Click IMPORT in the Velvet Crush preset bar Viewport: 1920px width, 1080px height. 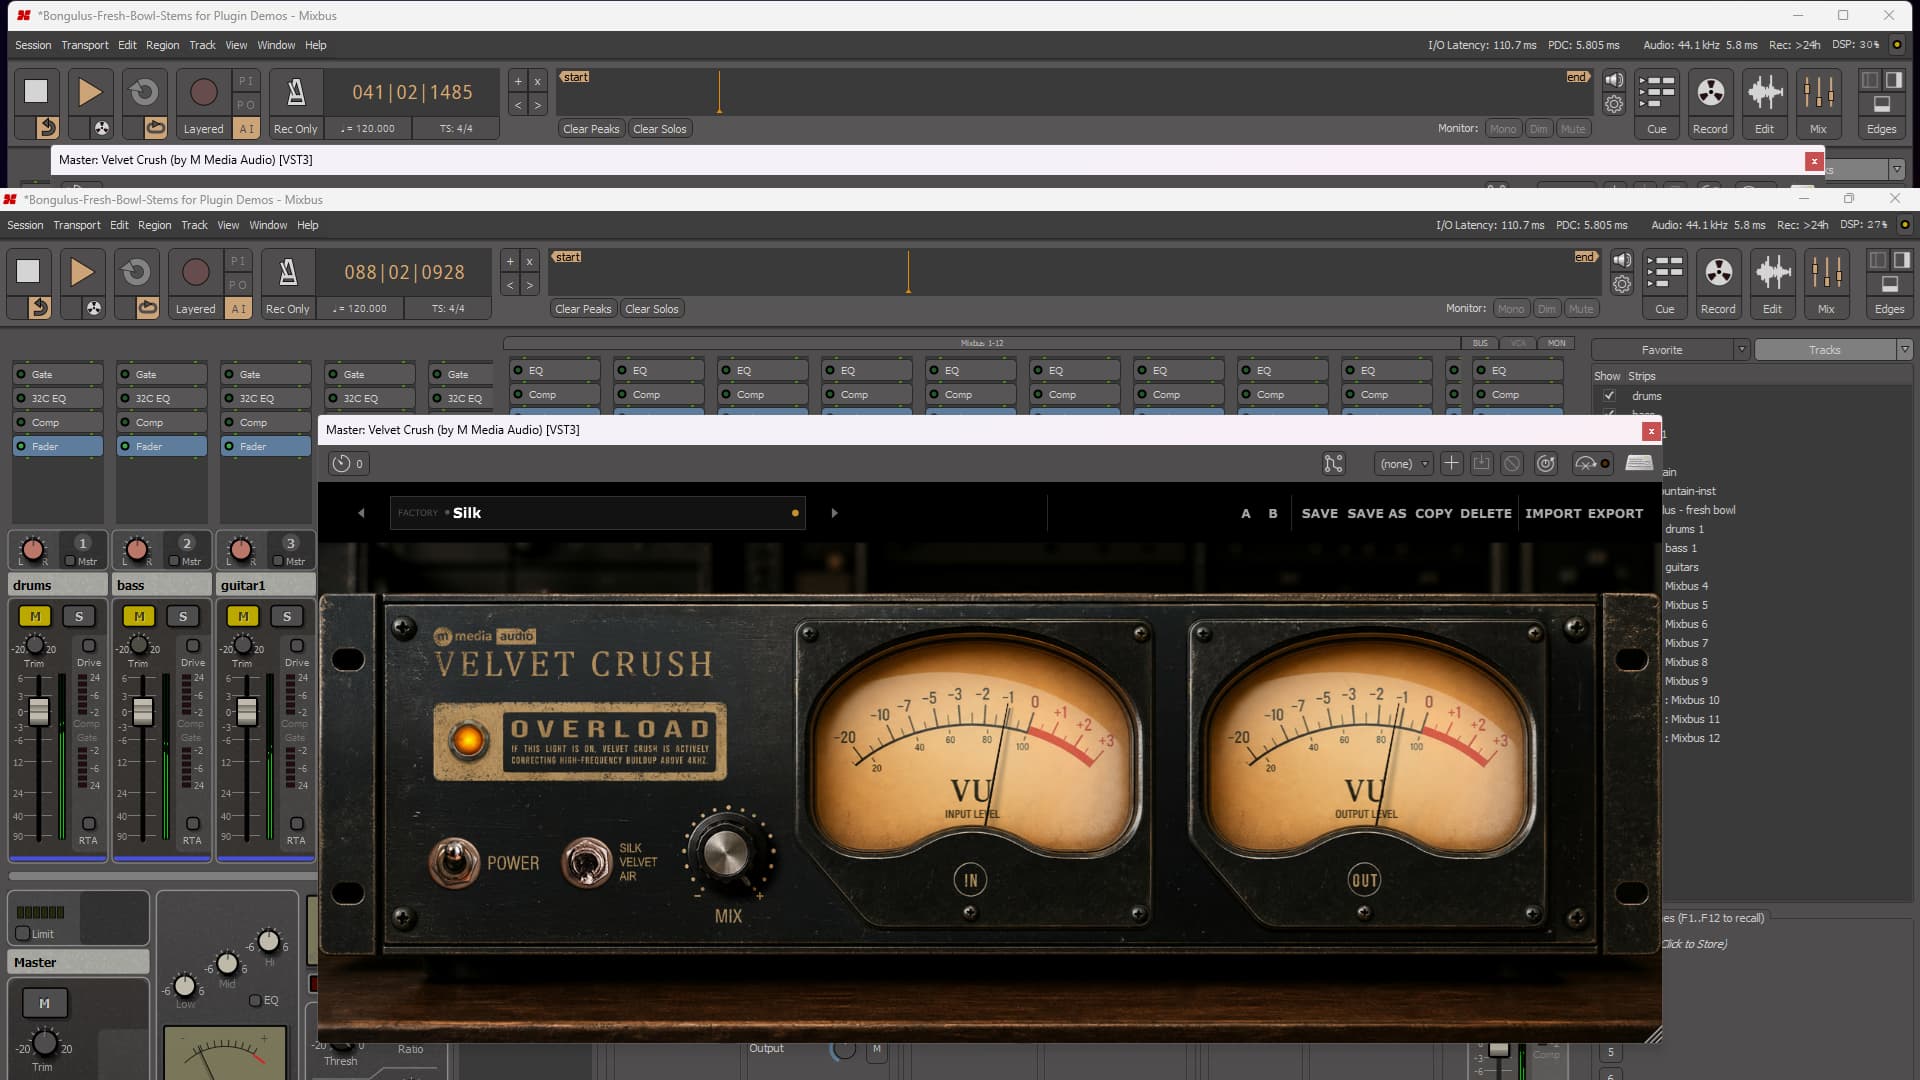1553,513
